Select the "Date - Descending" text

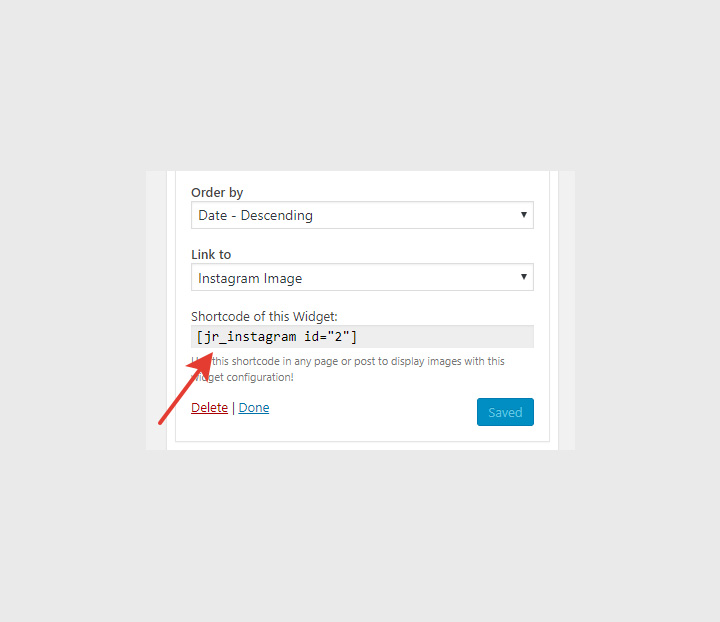click(255, 215)
